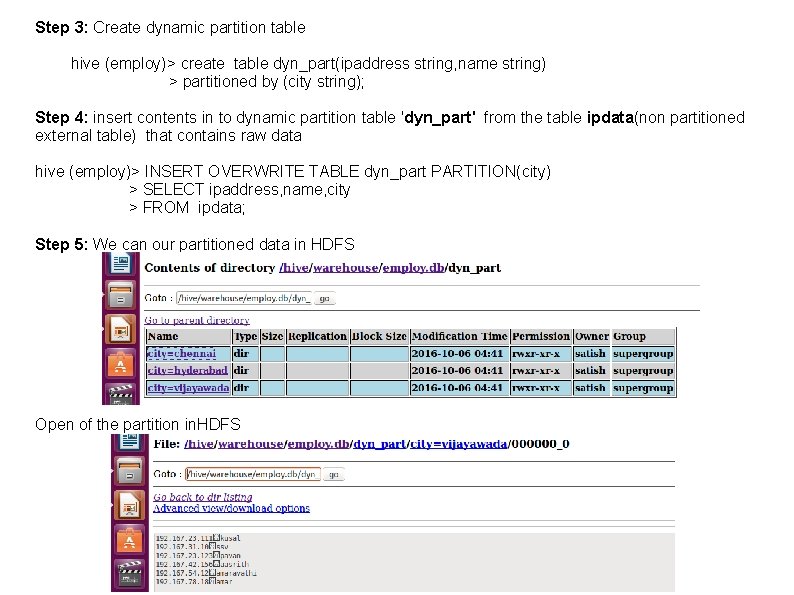Follow /hive link in Contents of directory heading

coord(294,268)
